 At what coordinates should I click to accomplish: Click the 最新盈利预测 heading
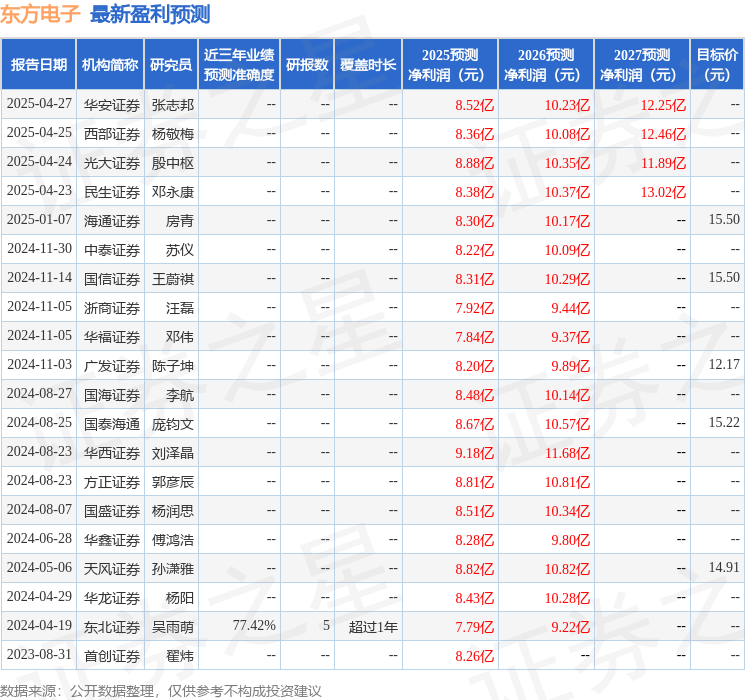pos(150,14)
